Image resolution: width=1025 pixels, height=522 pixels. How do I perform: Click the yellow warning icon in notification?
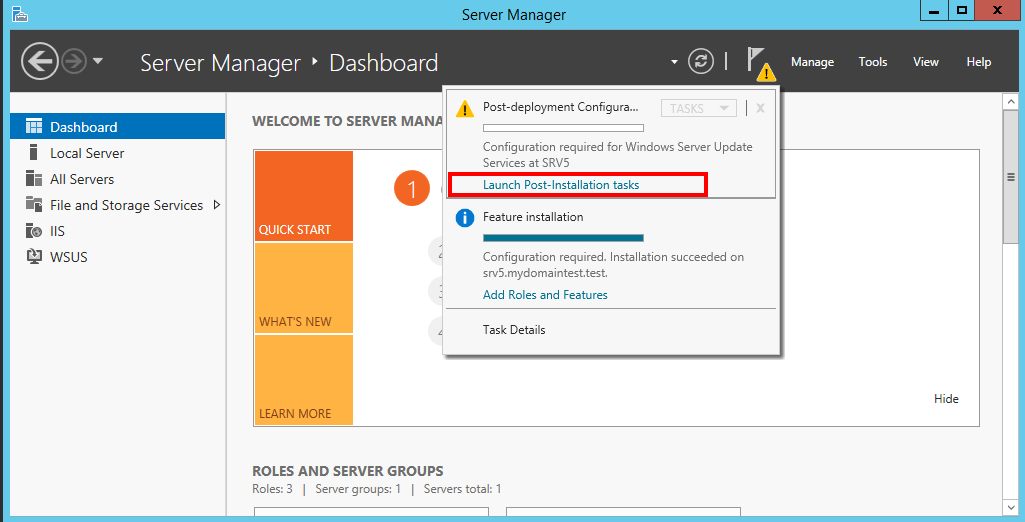tap(464, 108)
